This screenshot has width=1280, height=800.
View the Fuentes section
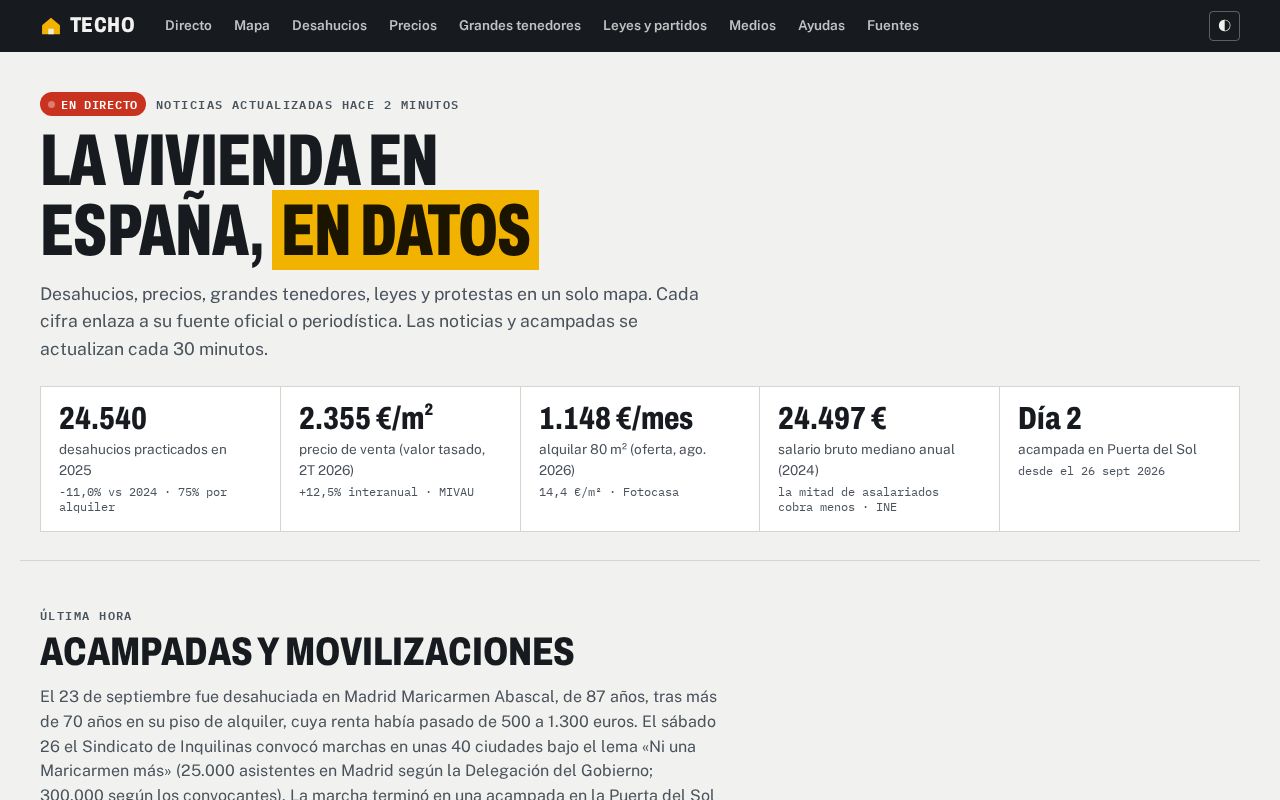[x=893, y=26]
